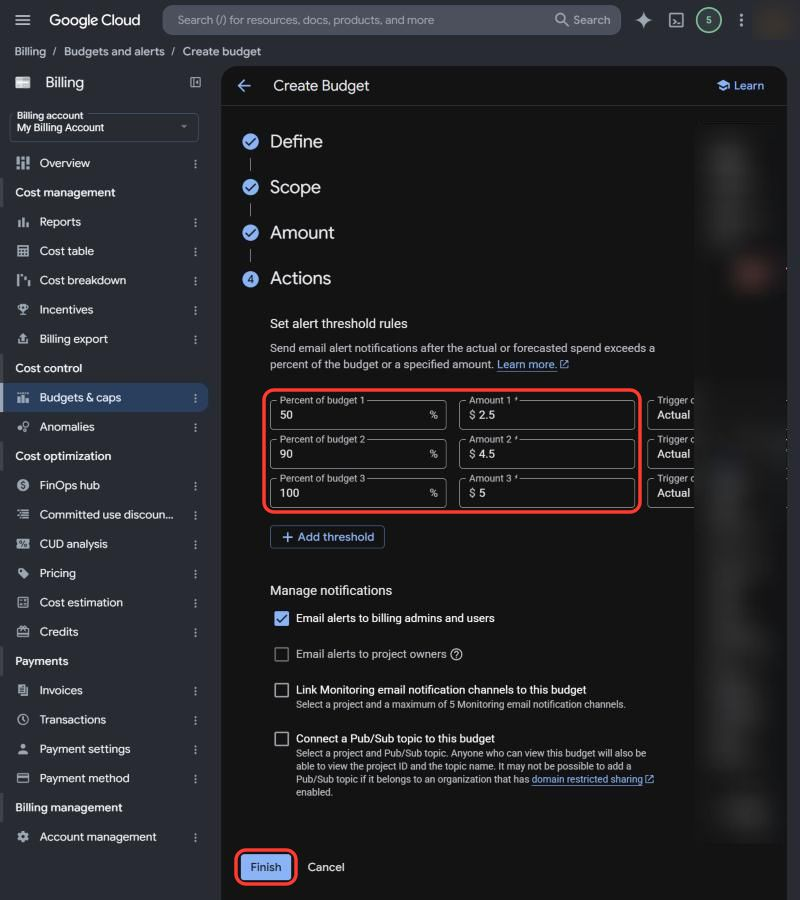
Task: Click the Billing breadcrumb link
Action: point(30,51)
